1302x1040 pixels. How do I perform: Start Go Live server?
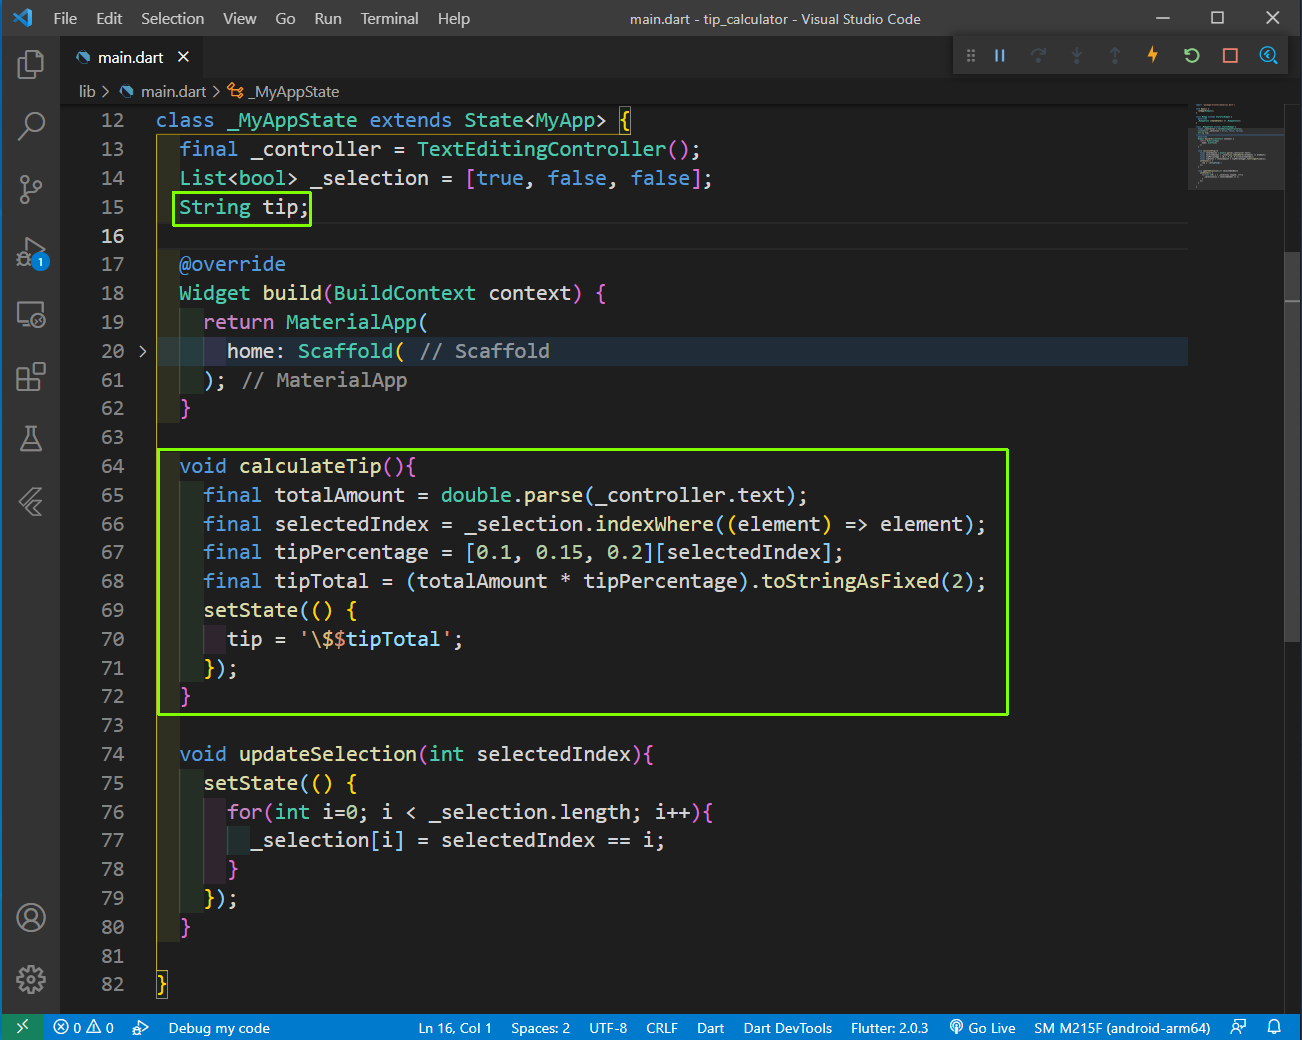(982, 1028)
